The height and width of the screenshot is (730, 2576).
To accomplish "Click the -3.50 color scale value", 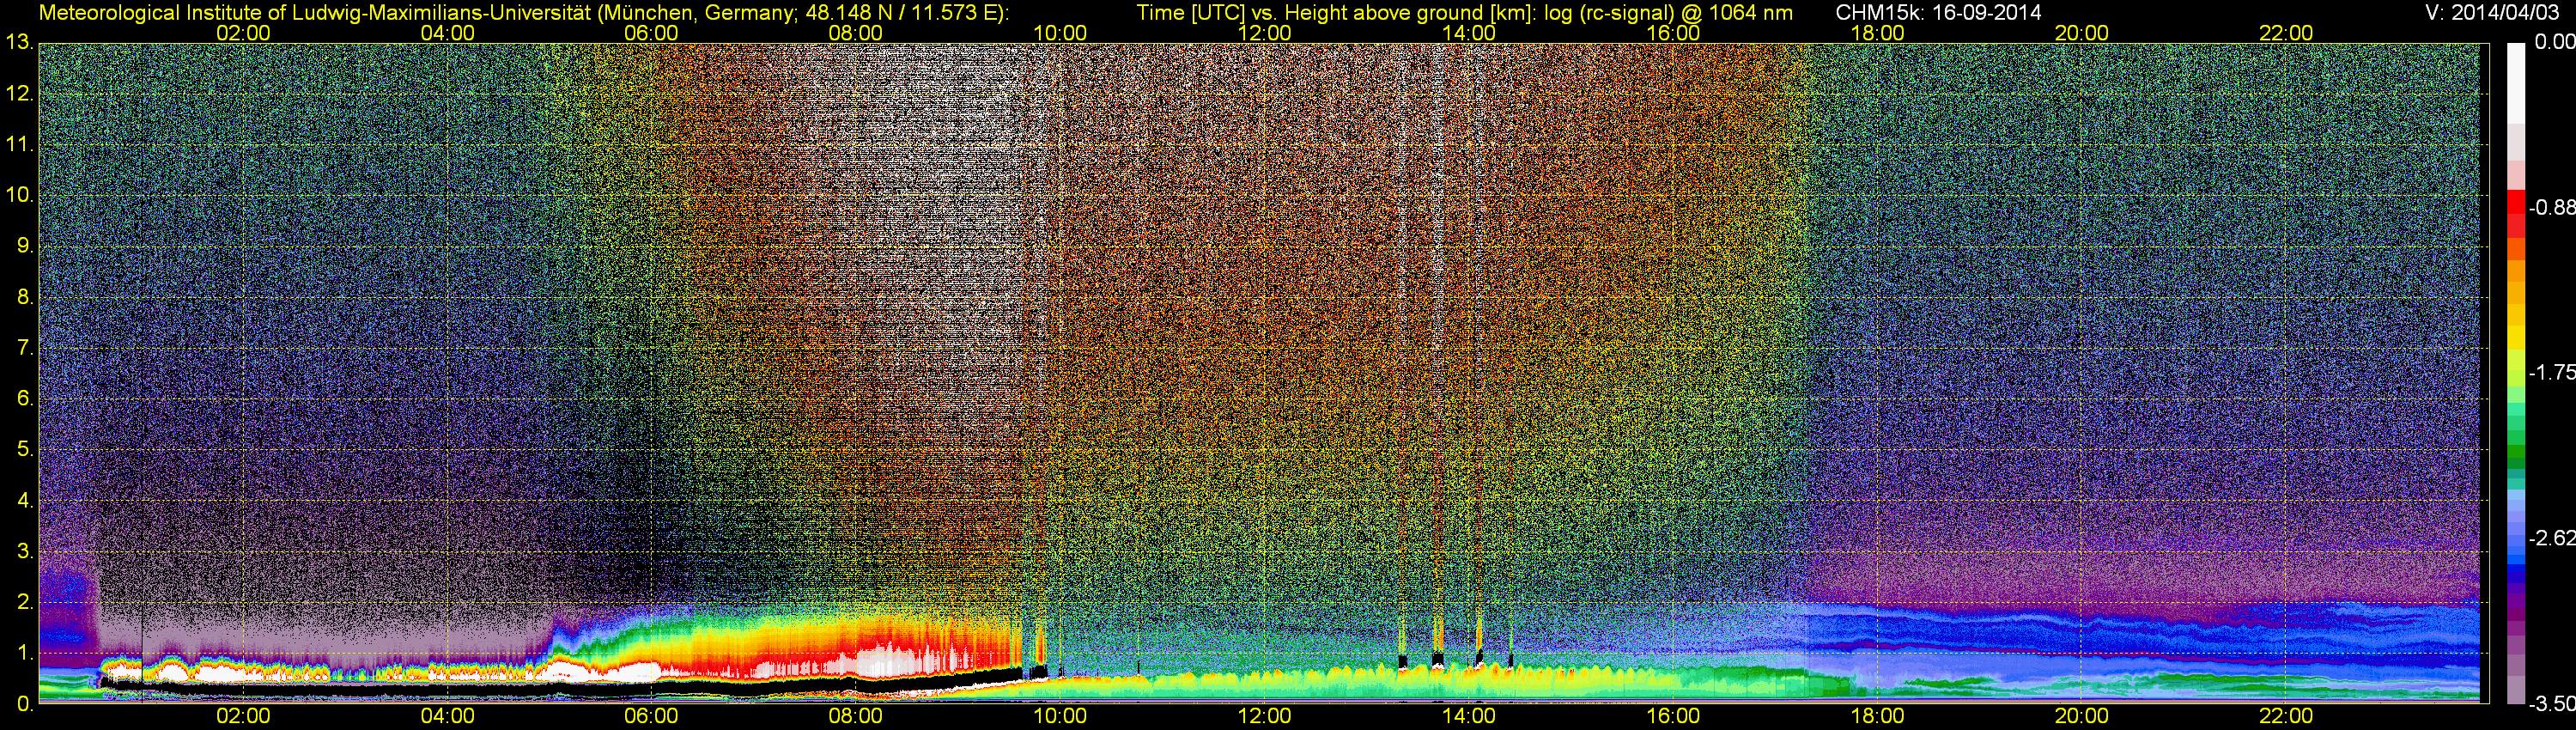I will click(x=2551, y=704).
